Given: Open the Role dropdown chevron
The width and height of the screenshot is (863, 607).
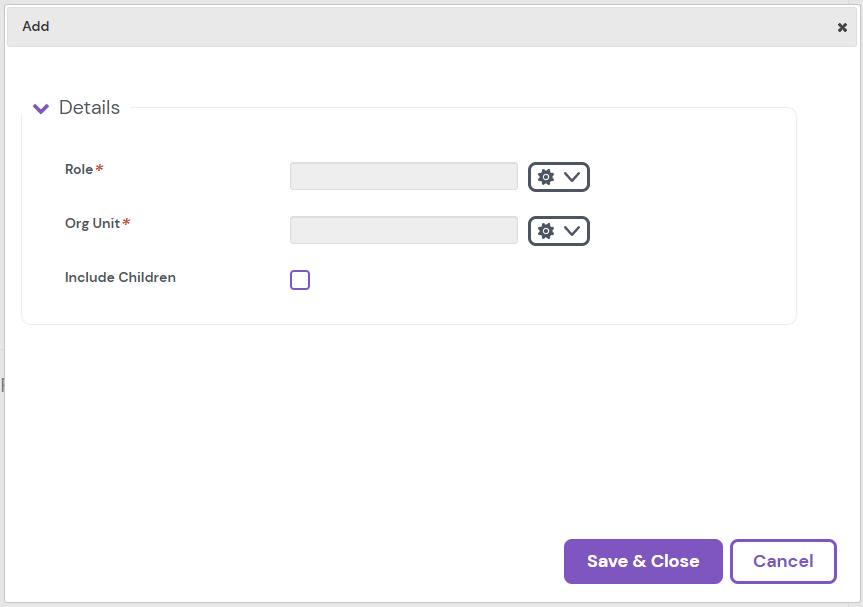Looking at the screenshot, I should click(x=571, y=176).
